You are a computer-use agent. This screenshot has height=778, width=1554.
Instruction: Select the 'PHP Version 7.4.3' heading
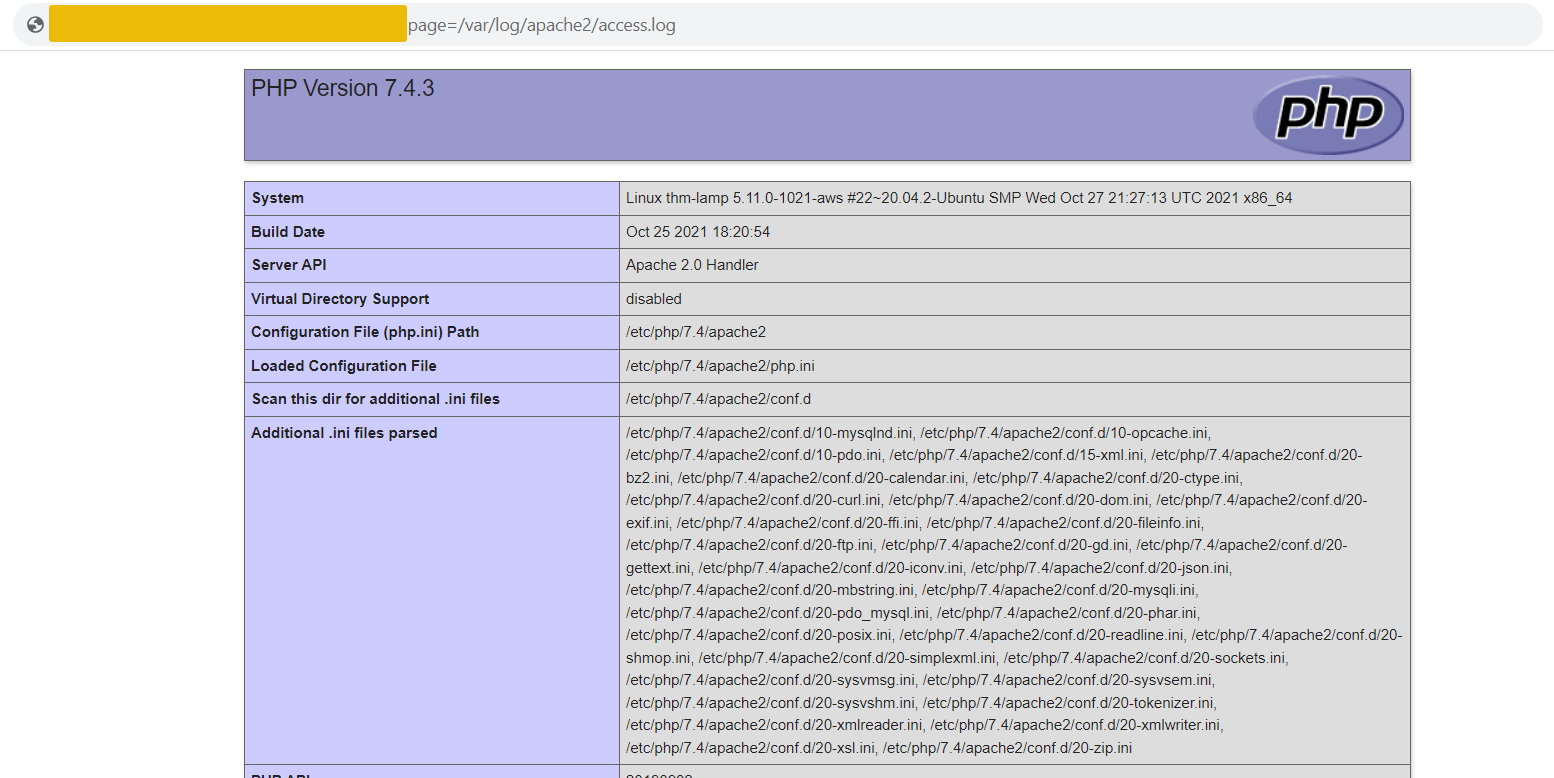pos(343,88)
